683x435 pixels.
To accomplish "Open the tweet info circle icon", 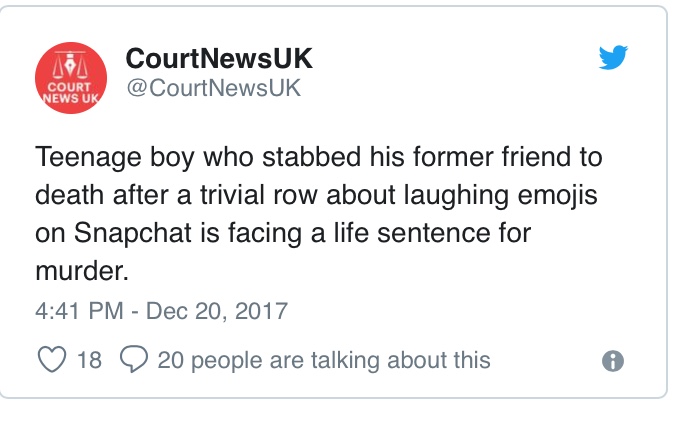I will (x=614, y=361).
